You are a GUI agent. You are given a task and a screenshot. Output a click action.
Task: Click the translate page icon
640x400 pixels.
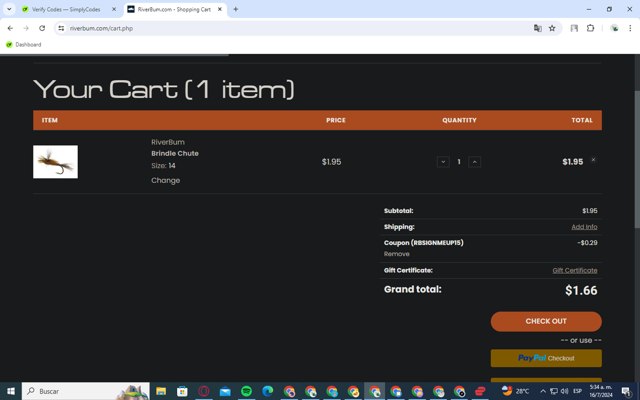tap(538, 28)
